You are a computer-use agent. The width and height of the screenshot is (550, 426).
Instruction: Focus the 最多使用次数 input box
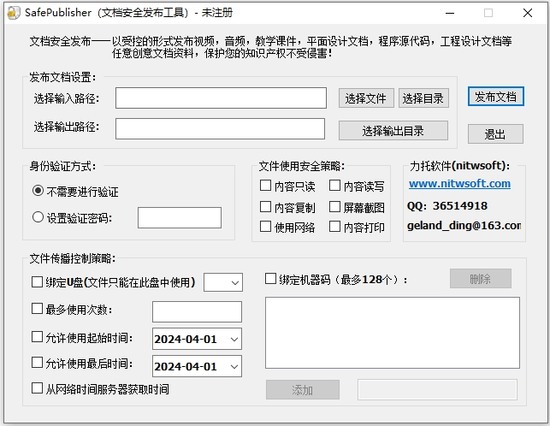click(197, 312)
